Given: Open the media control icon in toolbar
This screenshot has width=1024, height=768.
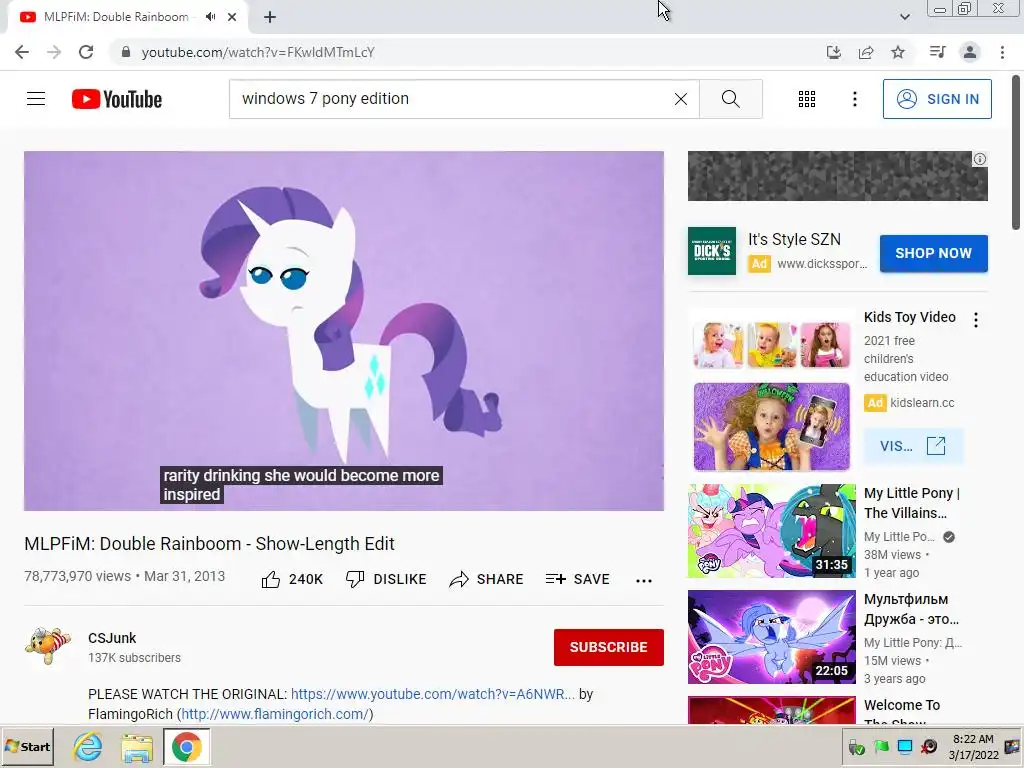Looking at the screenshot, I should (937, 52).
